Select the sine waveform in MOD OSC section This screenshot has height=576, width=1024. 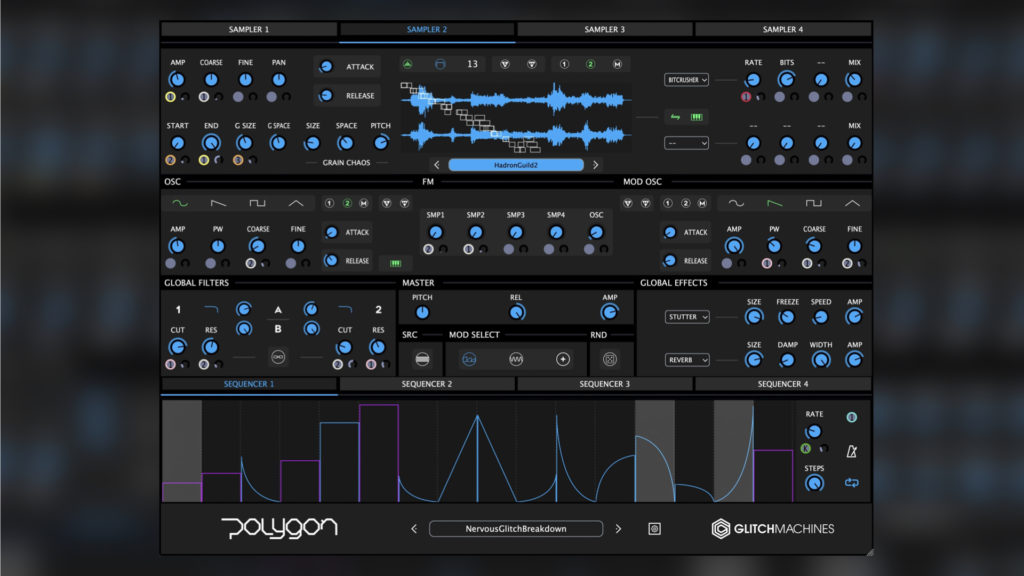click(736, 203)
